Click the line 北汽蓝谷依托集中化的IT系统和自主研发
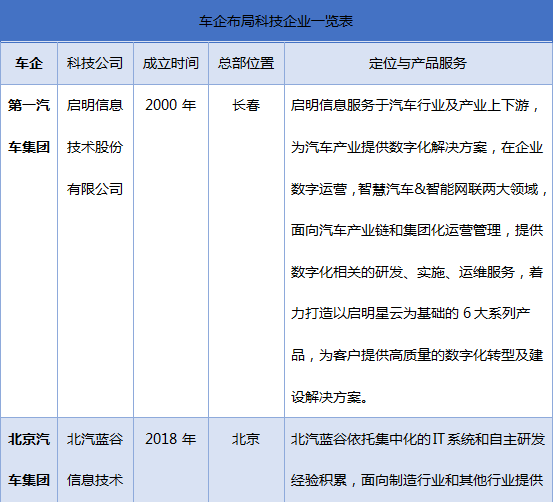Image resolution: width=553 pixels, height=502 pixels. pyautogui.click(x=418, y=439)
